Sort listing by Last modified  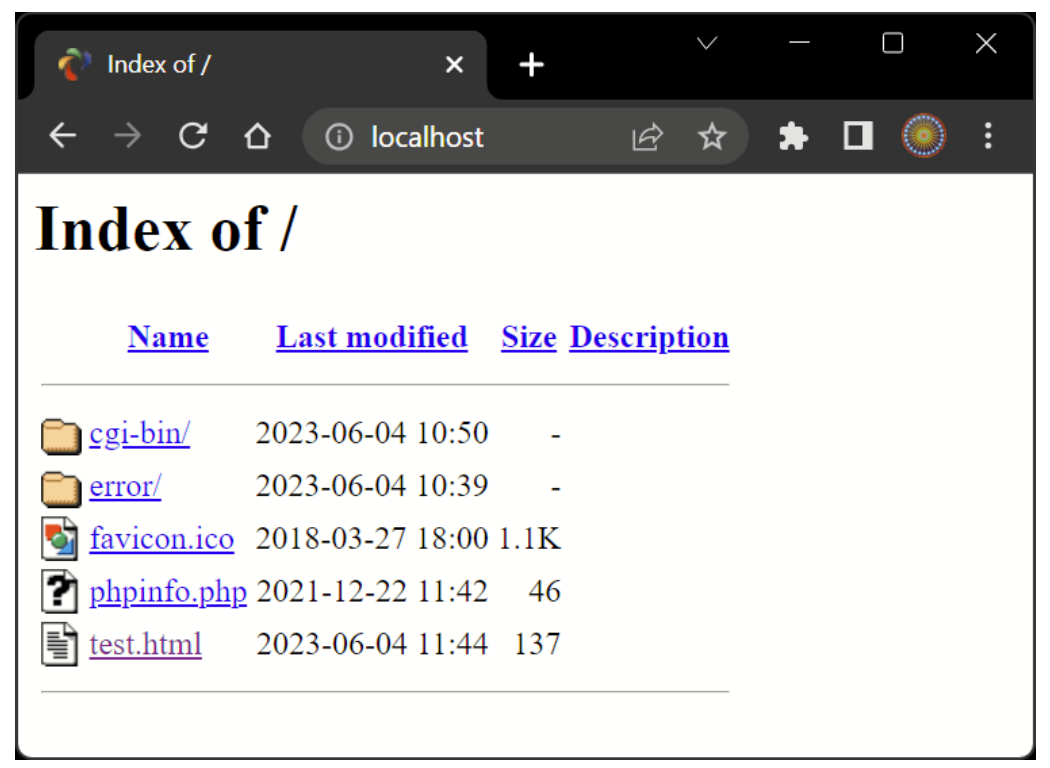[x=371, y=338]
